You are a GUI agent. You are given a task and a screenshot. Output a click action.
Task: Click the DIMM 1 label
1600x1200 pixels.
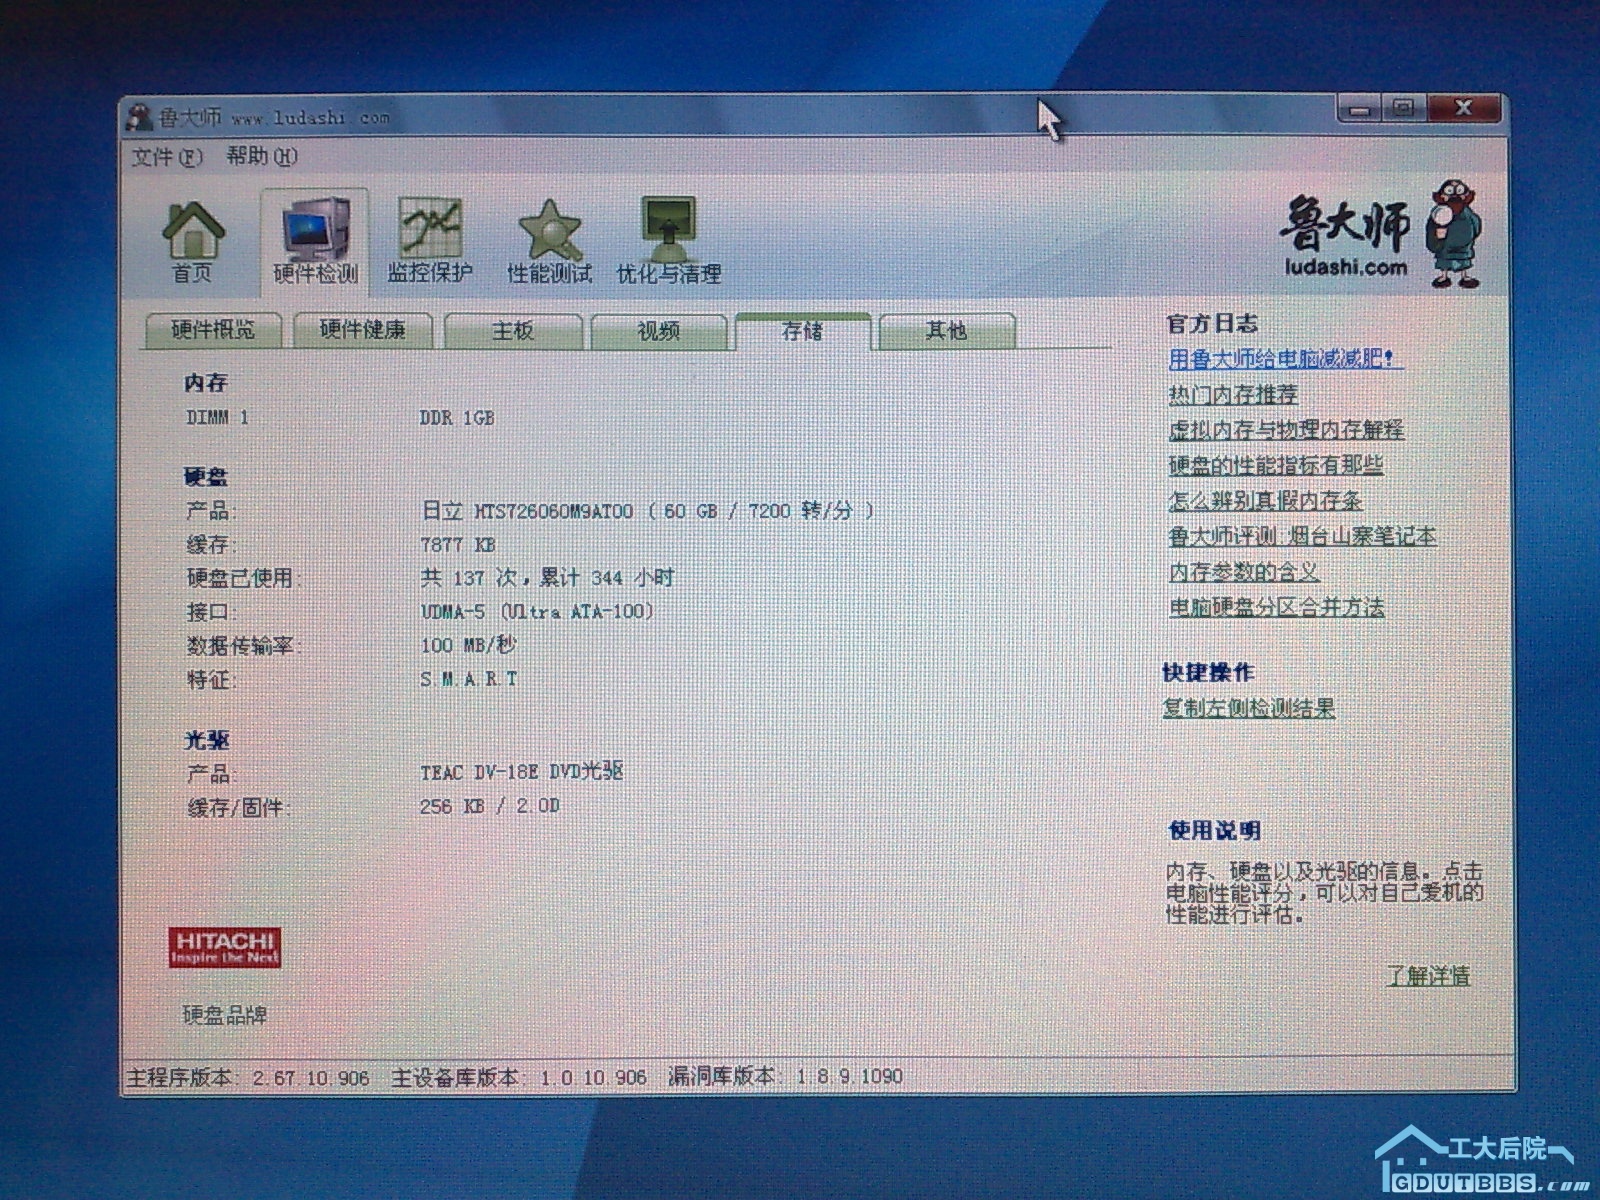point(217,418)
